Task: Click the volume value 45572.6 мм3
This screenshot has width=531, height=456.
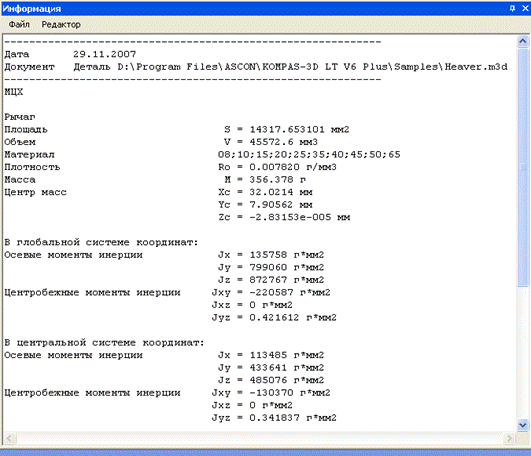Action: 284,142
